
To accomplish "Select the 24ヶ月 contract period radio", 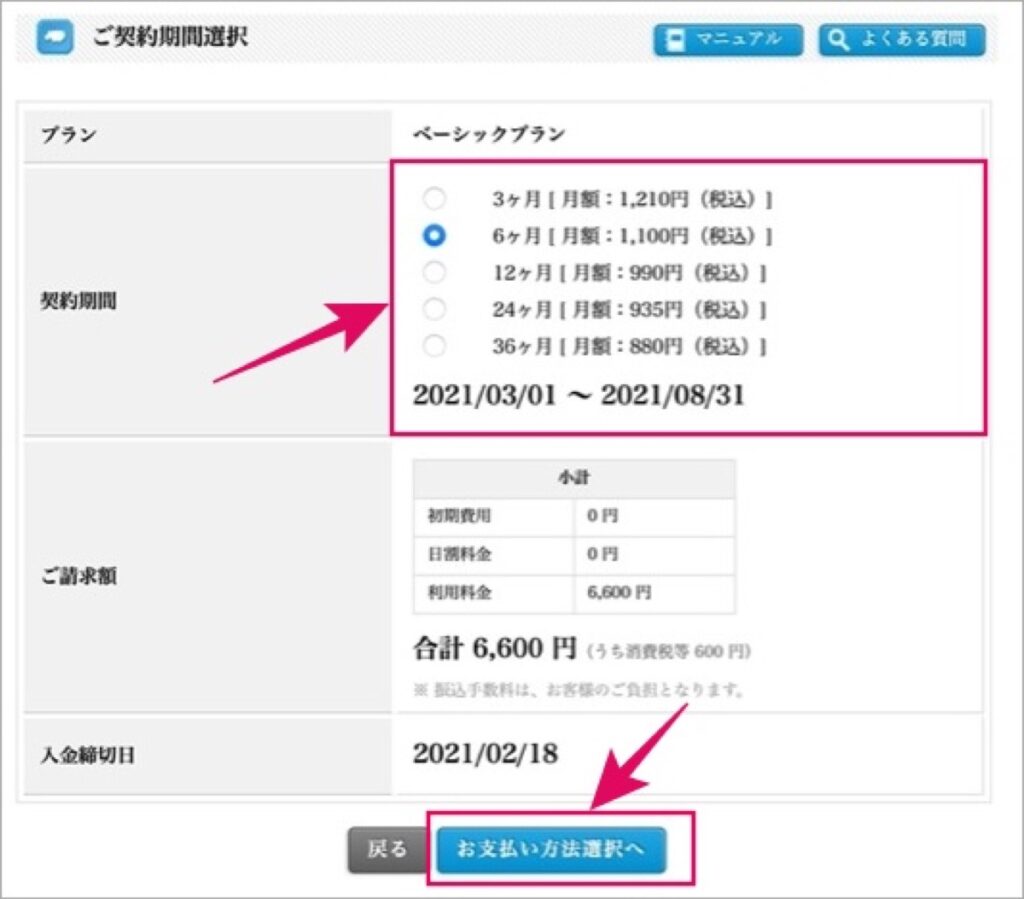I will (434, 308).
